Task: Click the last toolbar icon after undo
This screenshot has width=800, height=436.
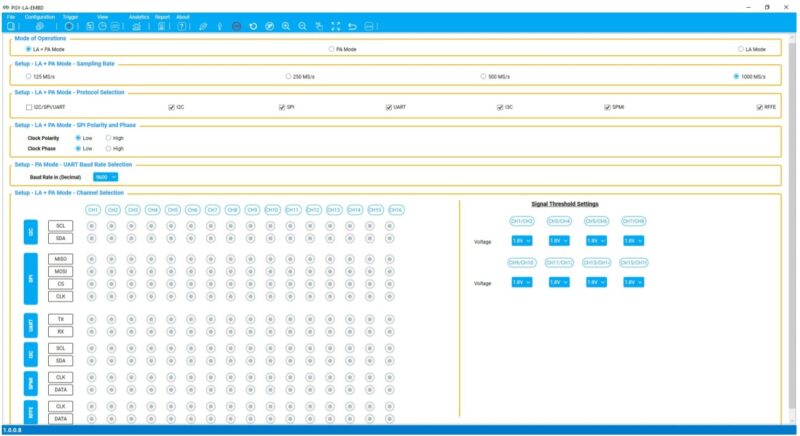Action: point(369,26)
